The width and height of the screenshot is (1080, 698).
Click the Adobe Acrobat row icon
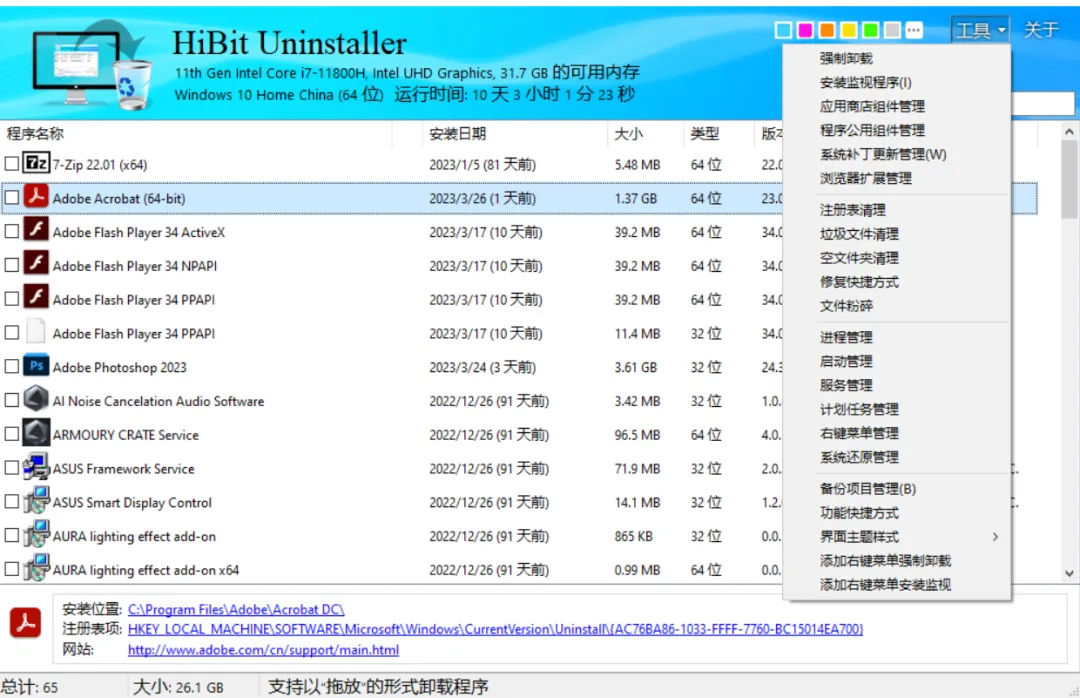tap(36, 197)
